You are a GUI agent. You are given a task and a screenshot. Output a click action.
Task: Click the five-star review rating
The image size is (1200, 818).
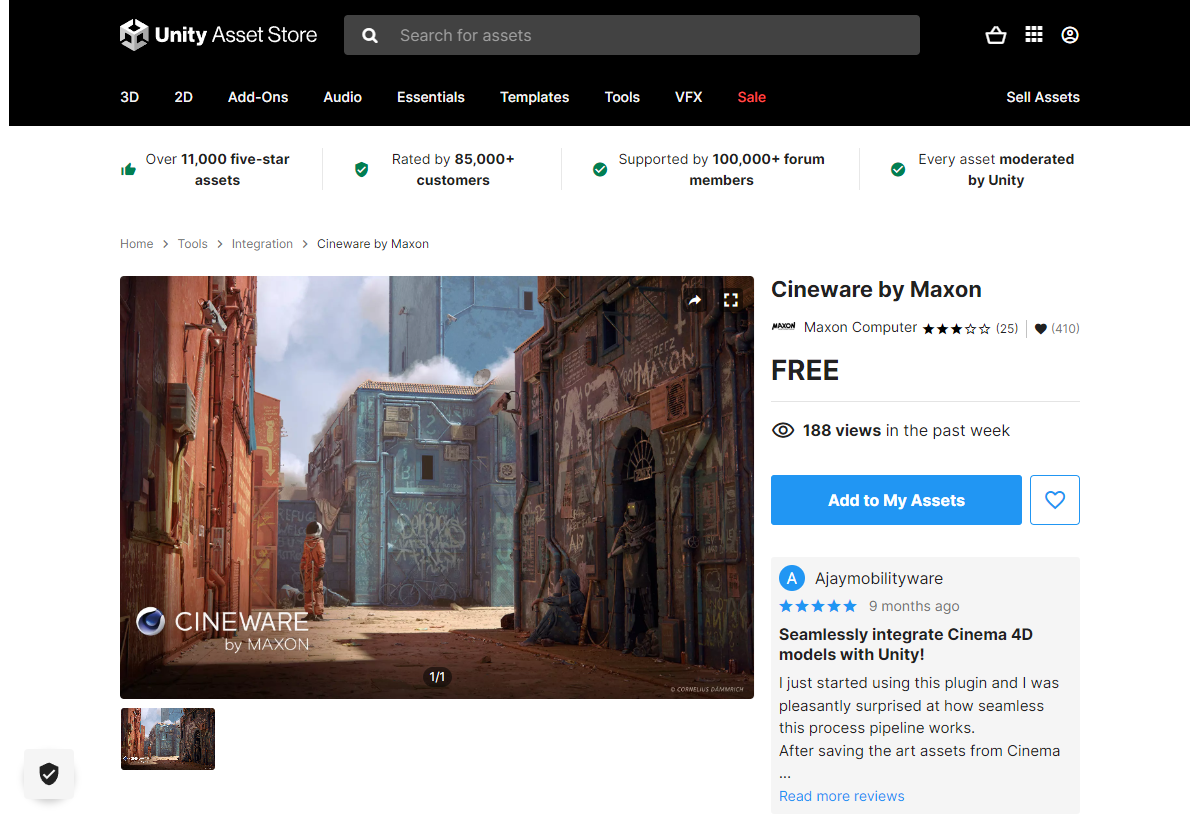coord(818,606)
